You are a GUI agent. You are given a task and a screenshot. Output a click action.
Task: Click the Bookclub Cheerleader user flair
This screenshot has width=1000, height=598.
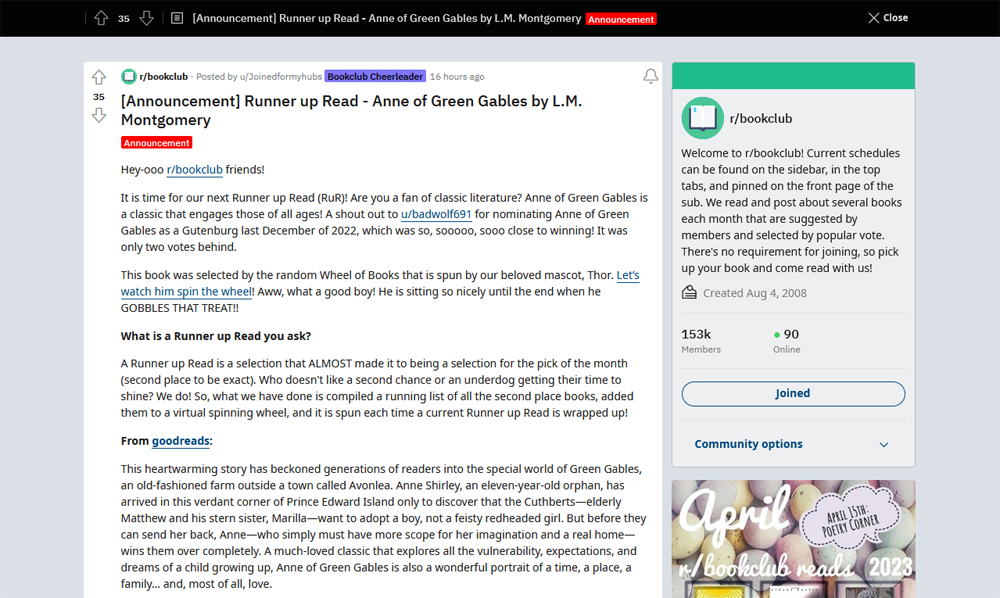click(375, 77)
